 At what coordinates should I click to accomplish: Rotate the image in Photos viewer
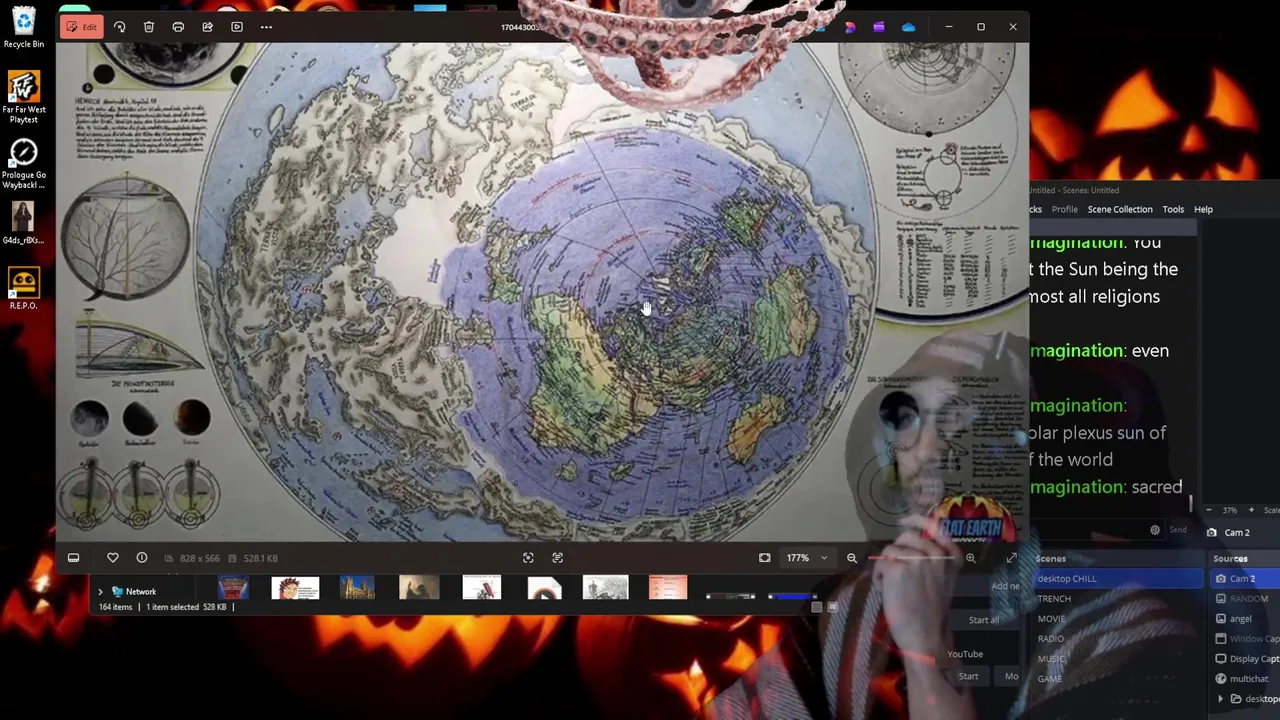[x=119, y=27]
